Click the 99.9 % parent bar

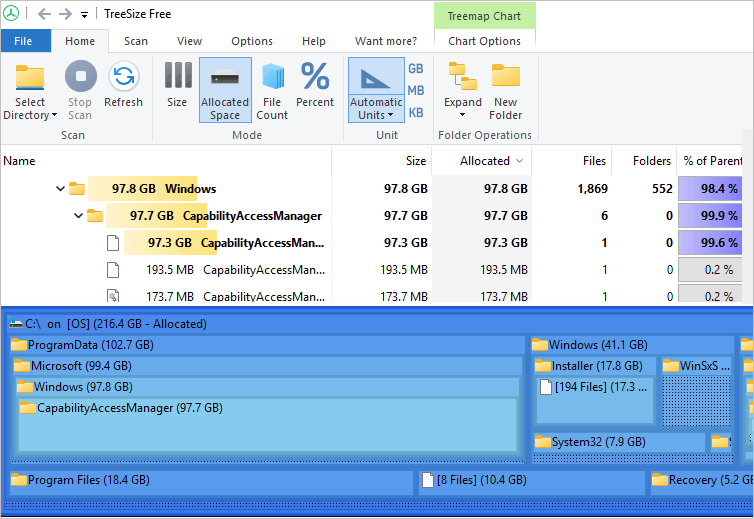(x=710, y=215)
